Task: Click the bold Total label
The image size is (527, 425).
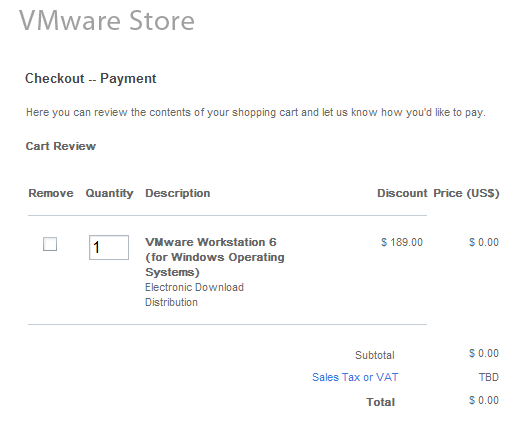Action: [x=380, y=402]
